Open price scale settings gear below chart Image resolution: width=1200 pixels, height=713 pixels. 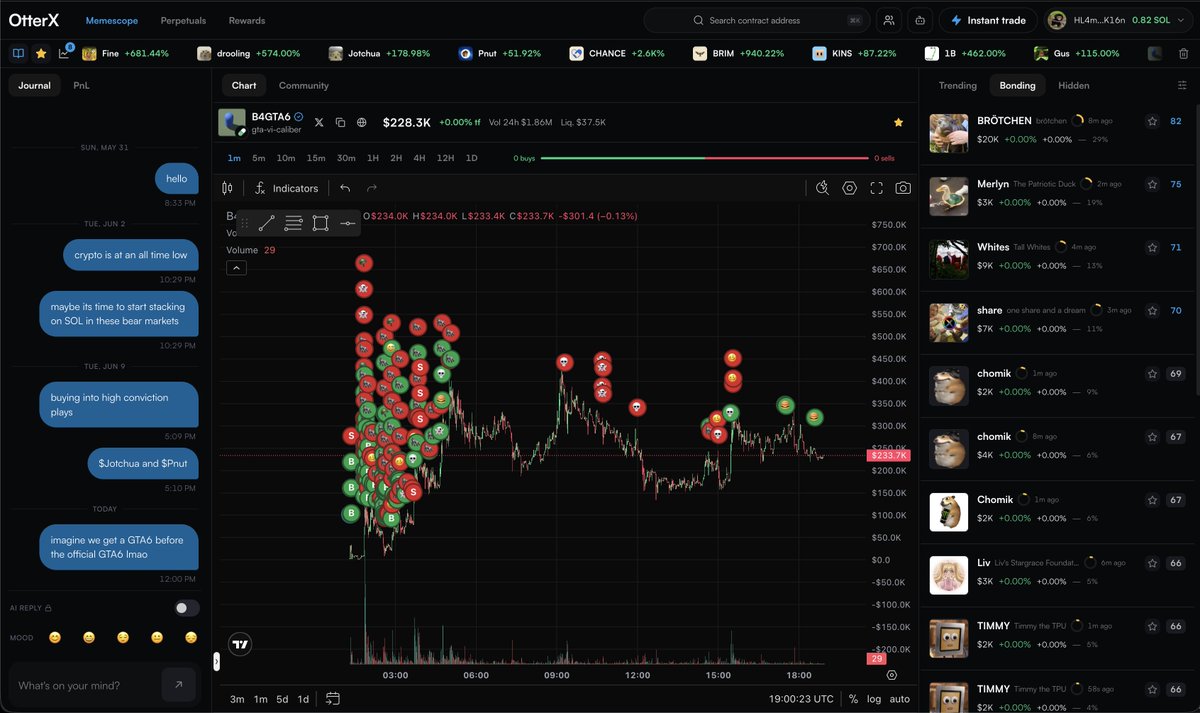tap(891, 675)
